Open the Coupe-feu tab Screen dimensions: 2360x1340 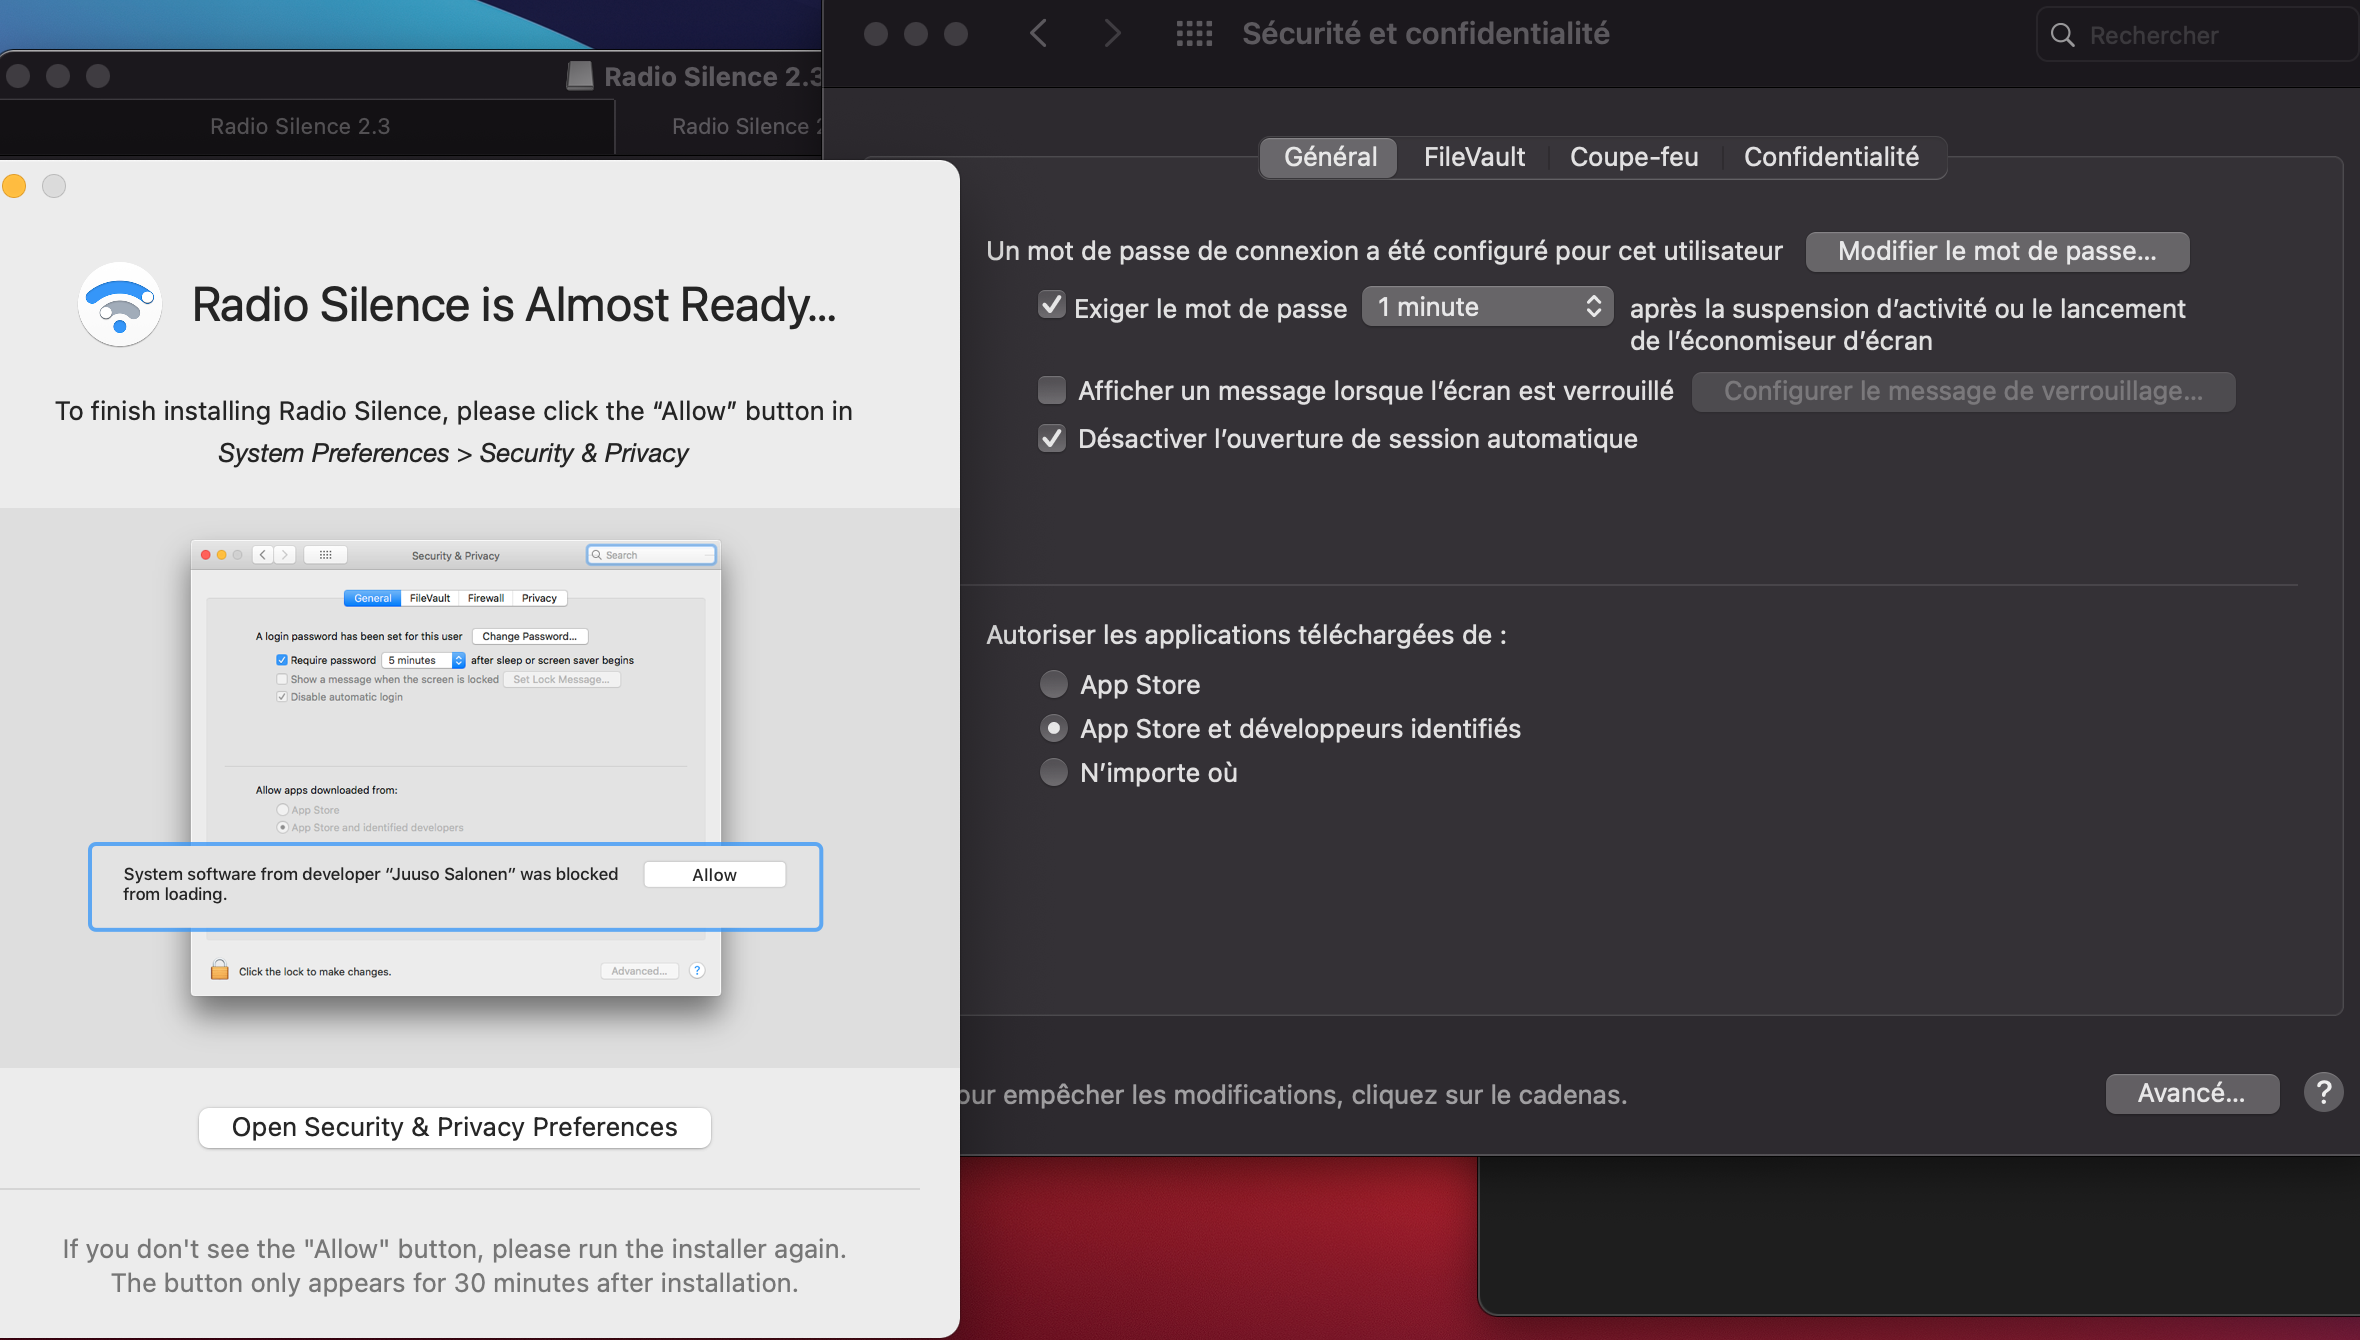coord(1633,157)
